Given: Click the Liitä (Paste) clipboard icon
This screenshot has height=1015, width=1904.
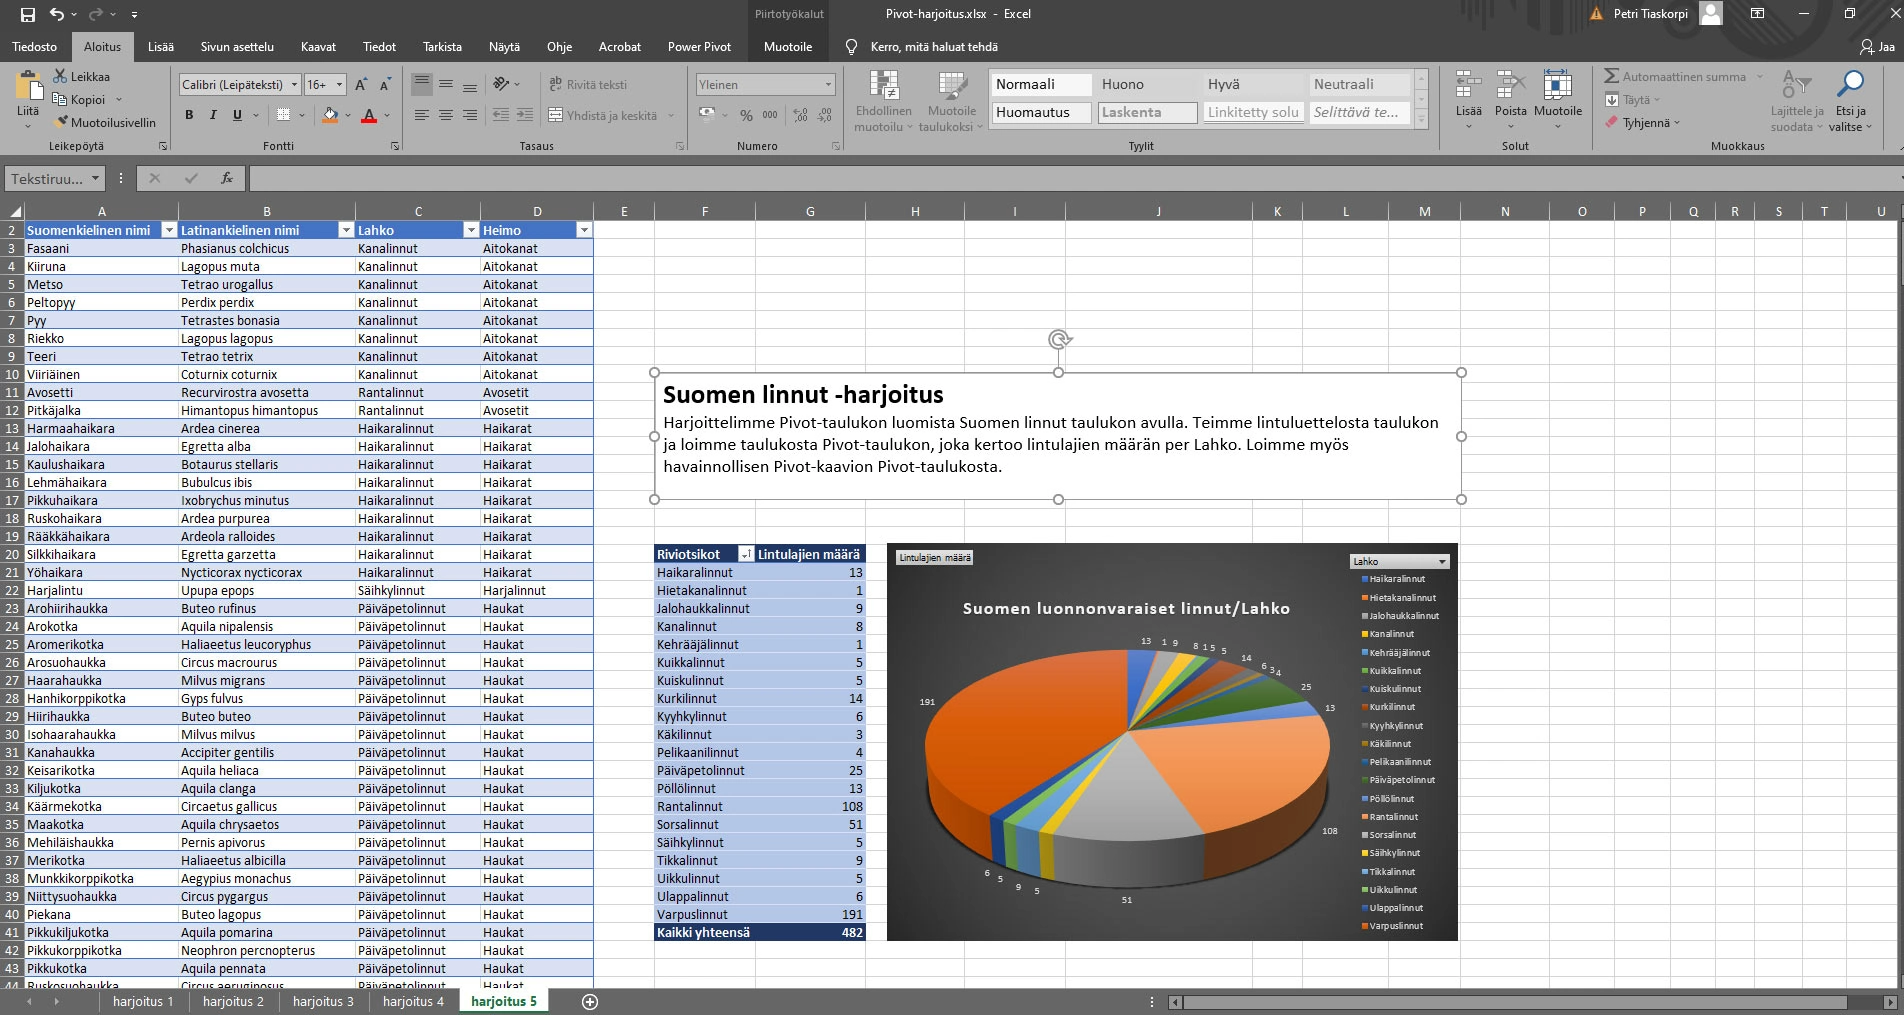Looking at the screenshot, I should pyautogui.click(x=28, y=88).
